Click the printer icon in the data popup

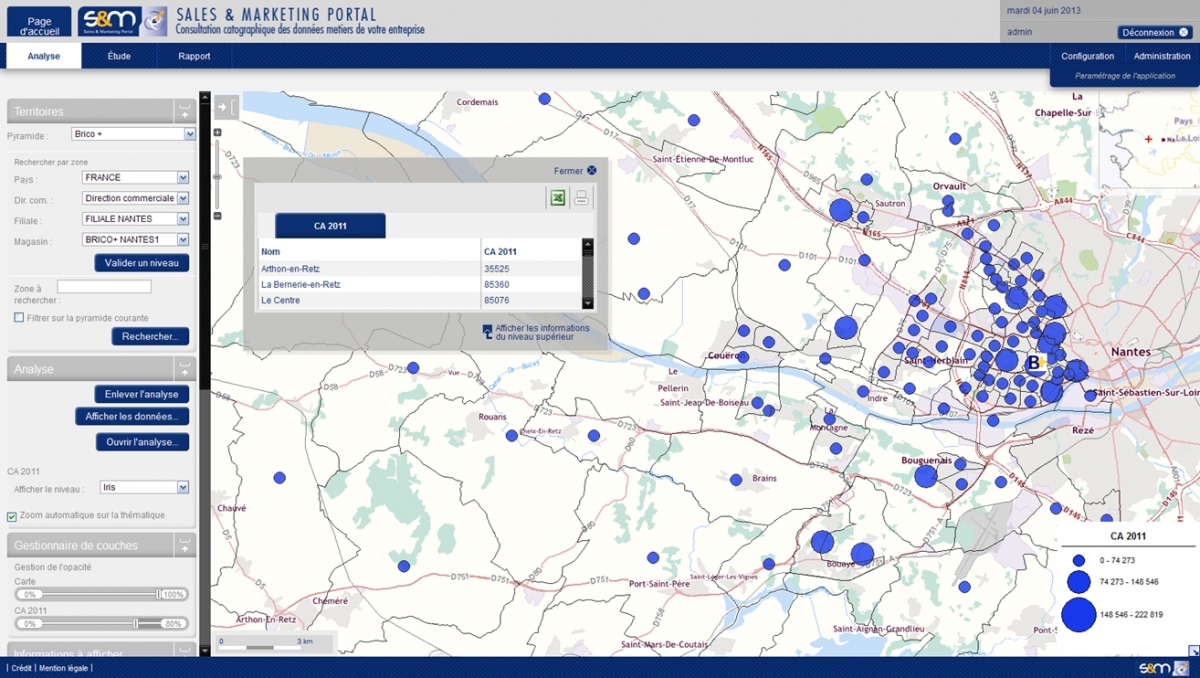(581, 198)
